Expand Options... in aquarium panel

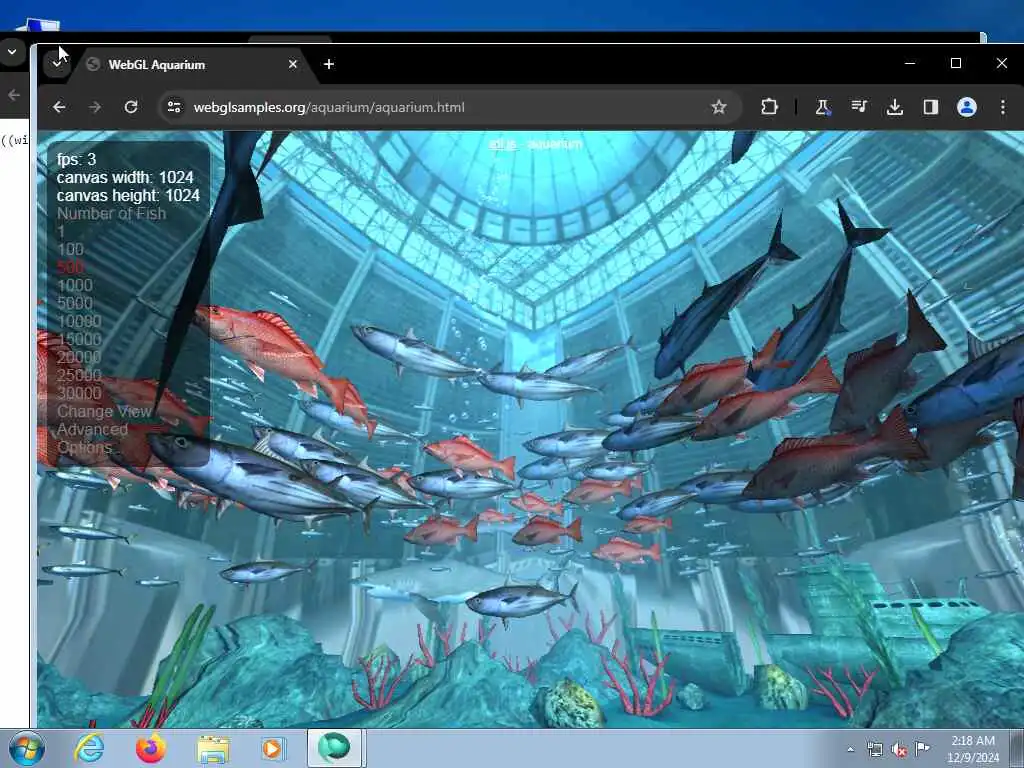click(x=84, y=447)
